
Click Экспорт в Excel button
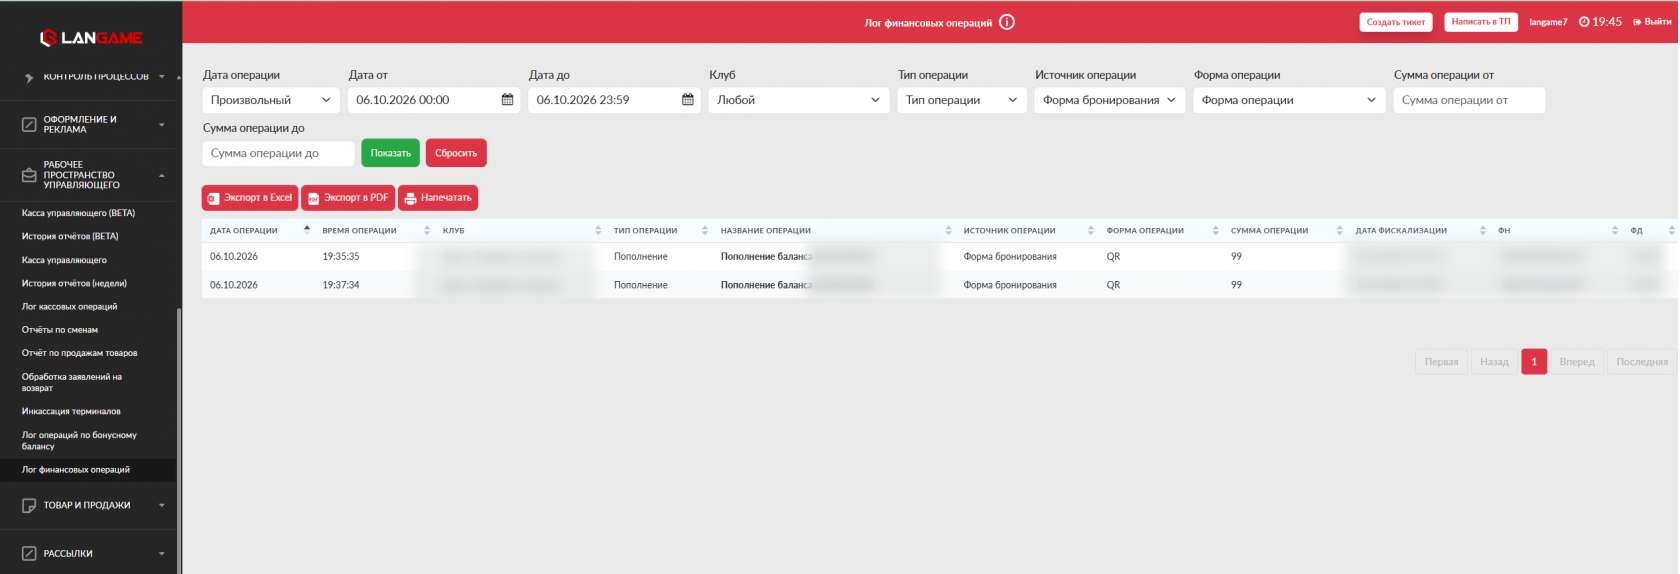click(250, 198)
